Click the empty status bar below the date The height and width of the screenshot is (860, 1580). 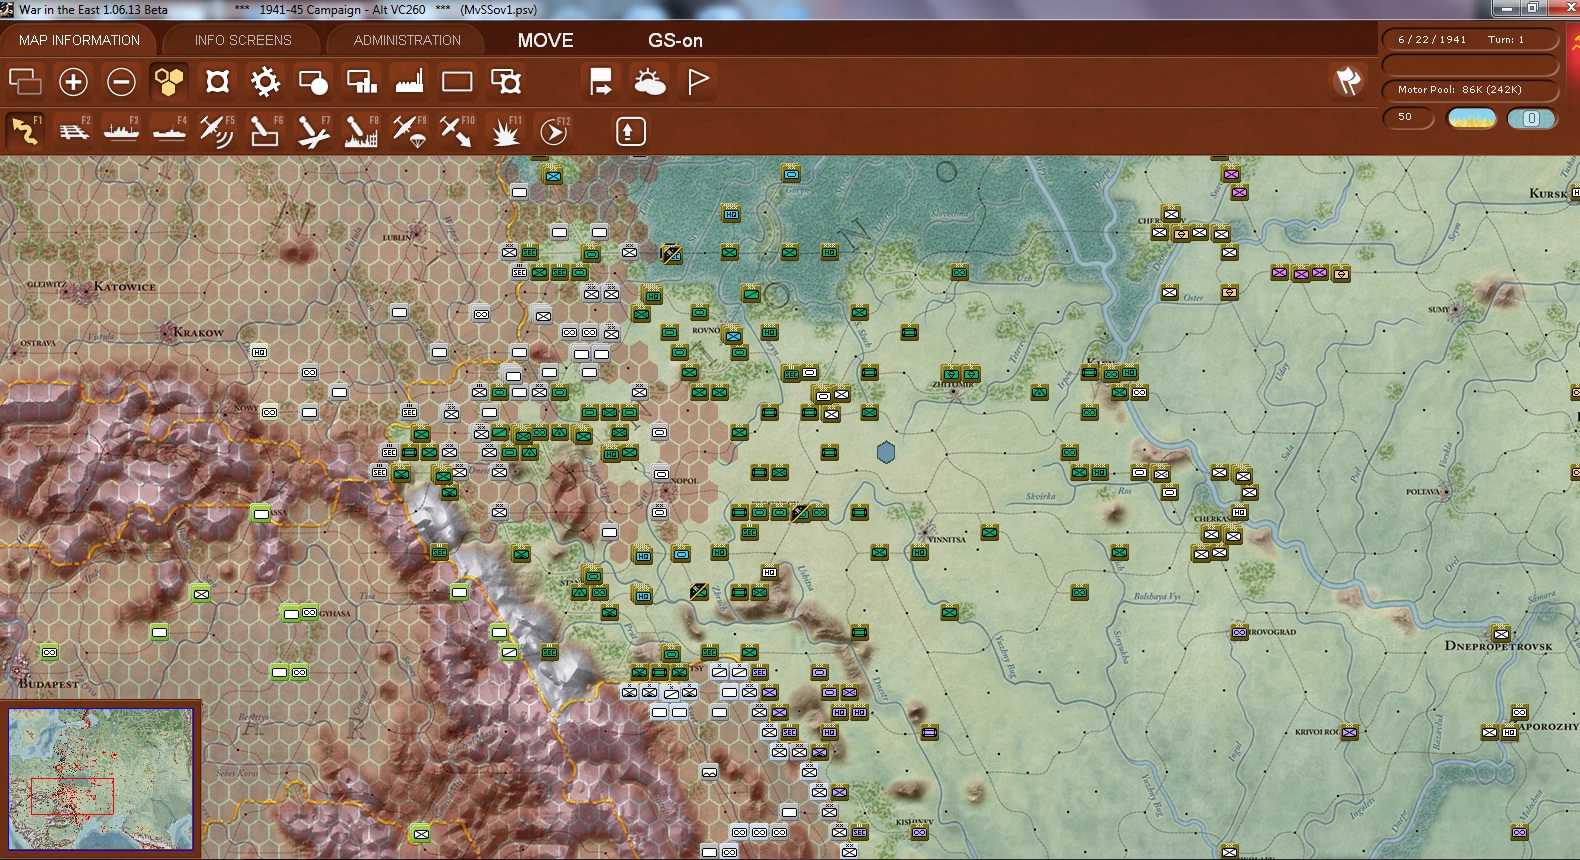click(x=1469, y=65)
